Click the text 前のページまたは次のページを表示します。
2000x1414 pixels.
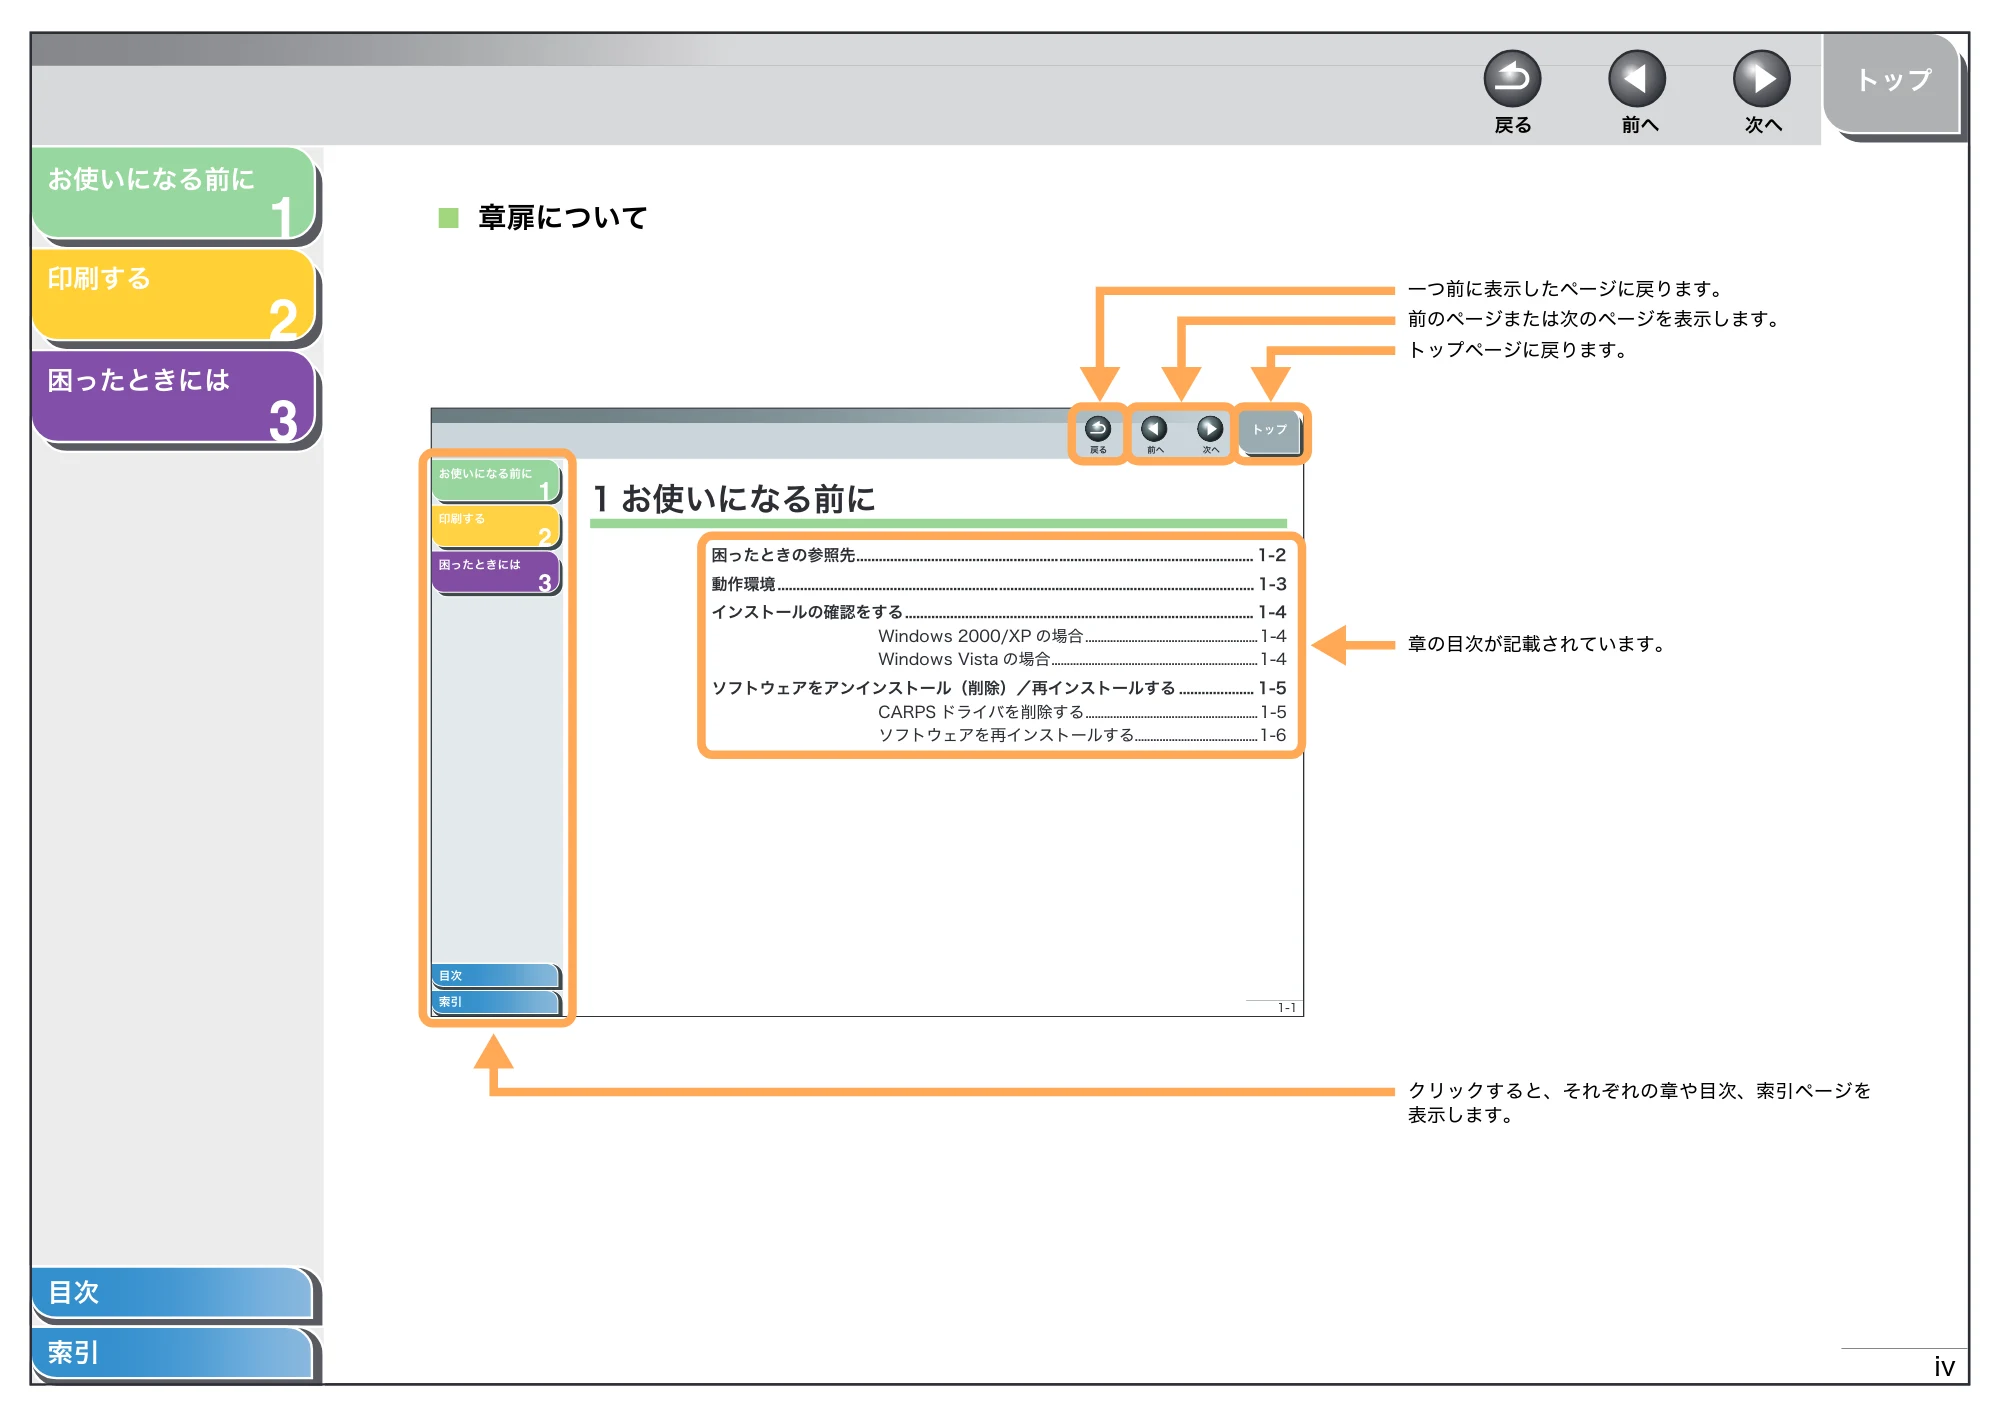(1595, 319)
